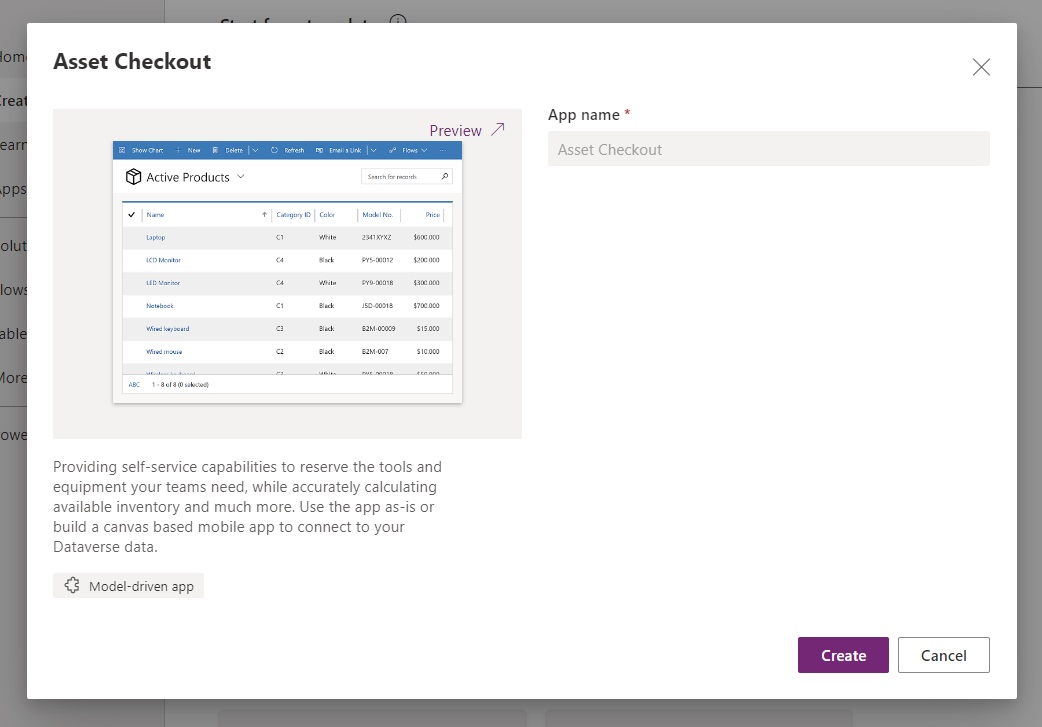This screenshot has width=1042, height=727.
Task: Click the Refresh icon in preview toolbar
Action: (274, 150)
